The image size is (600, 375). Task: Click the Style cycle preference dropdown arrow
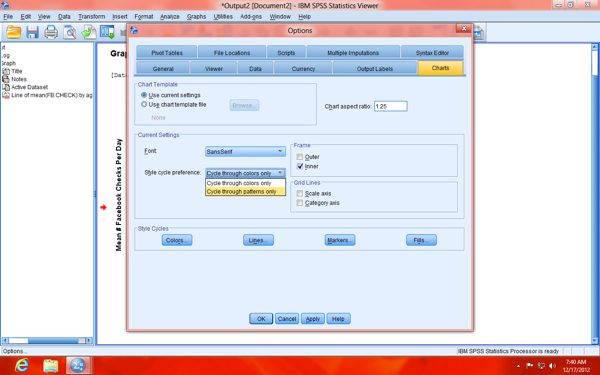pyautogui.click(x=280, y=173)
